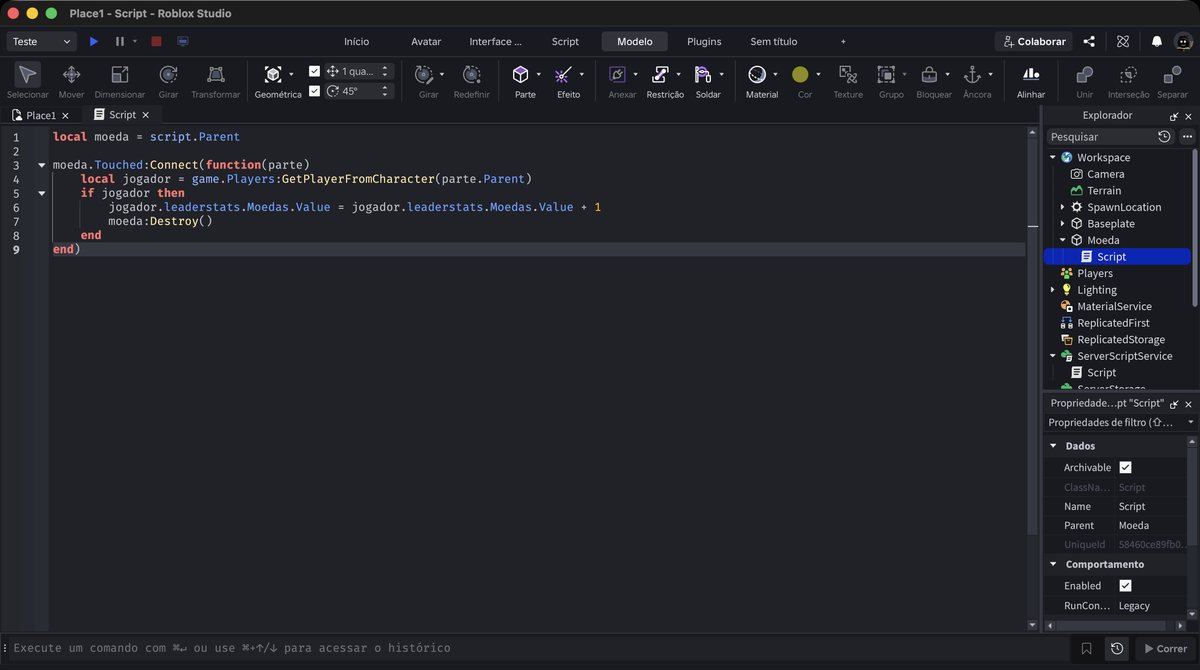
Task: Click the Interseção icon
Action: click(x=1128, y=75)
